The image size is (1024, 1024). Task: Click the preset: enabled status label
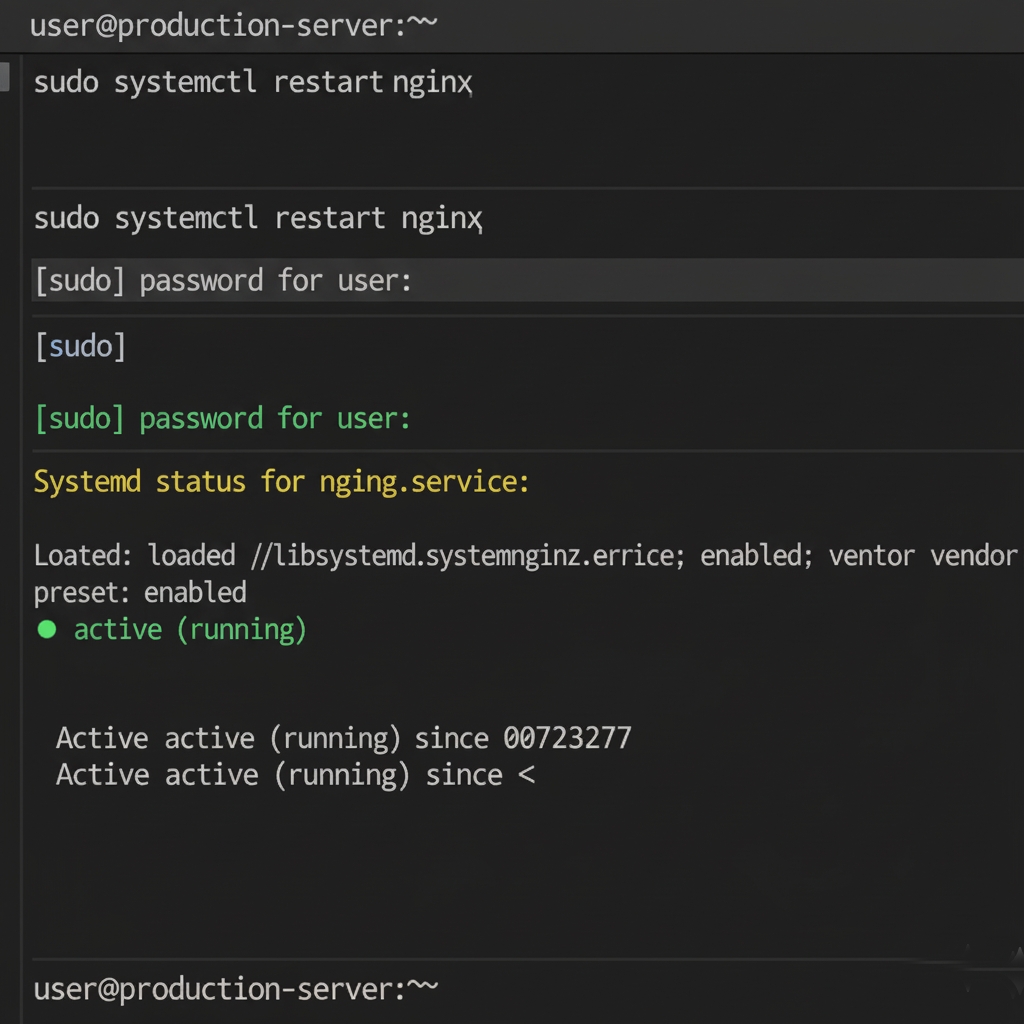coord(139,592)
